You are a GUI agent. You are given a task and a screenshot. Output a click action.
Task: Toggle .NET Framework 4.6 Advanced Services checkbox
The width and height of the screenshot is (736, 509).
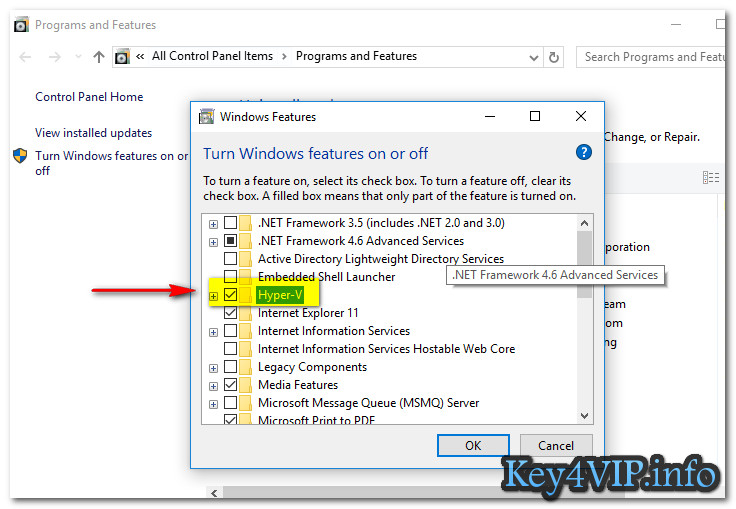pyautogui.click(x=230, y=240)
